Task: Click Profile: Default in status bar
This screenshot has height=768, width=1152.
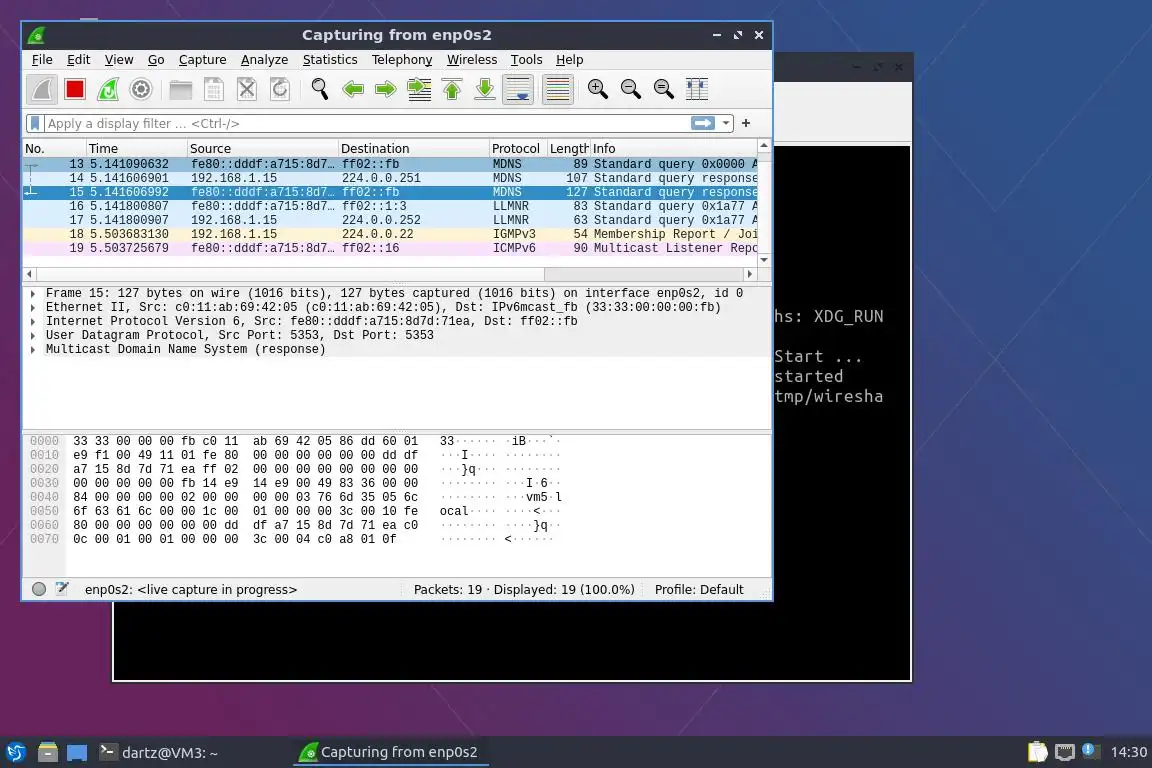Action: [x=699, y=589]
